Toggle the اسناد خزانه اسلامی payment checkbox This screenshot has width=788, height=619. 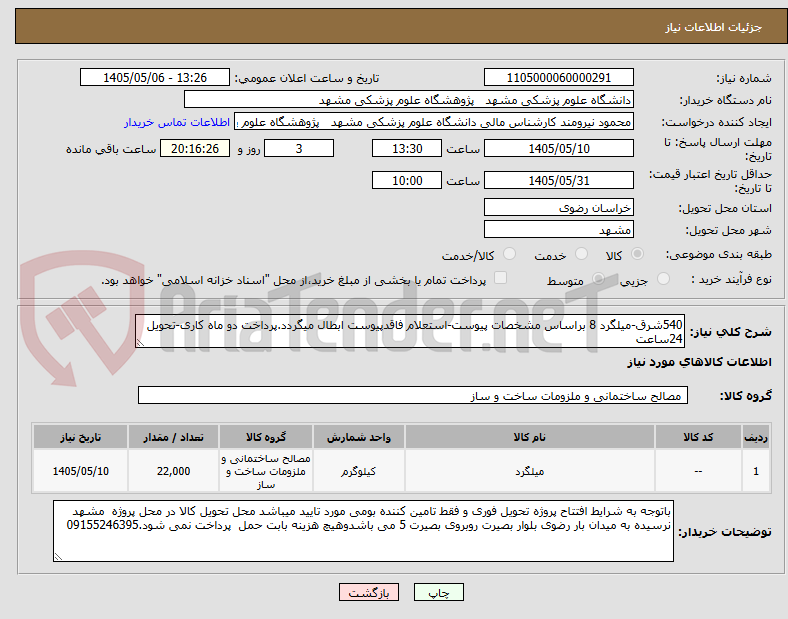[x=501, y=278]
